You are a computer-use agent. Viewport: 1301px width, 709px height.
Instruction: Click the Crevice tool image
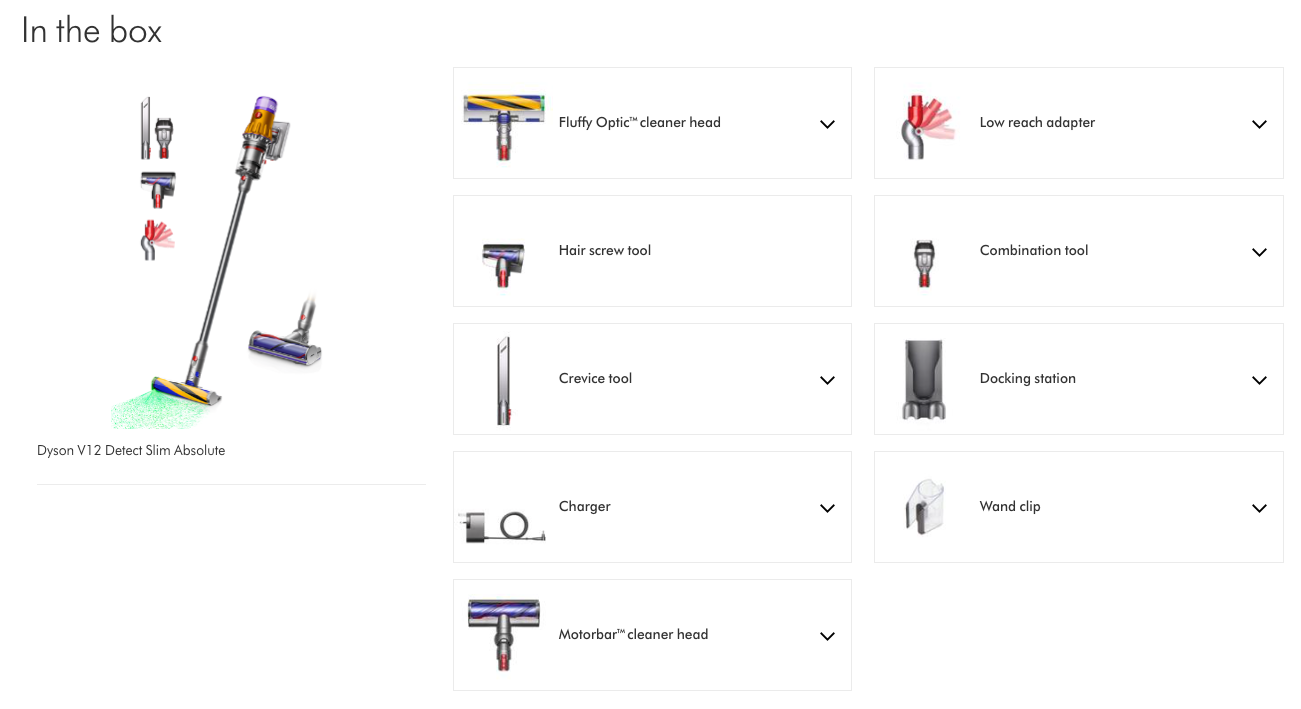pos(504,380)
